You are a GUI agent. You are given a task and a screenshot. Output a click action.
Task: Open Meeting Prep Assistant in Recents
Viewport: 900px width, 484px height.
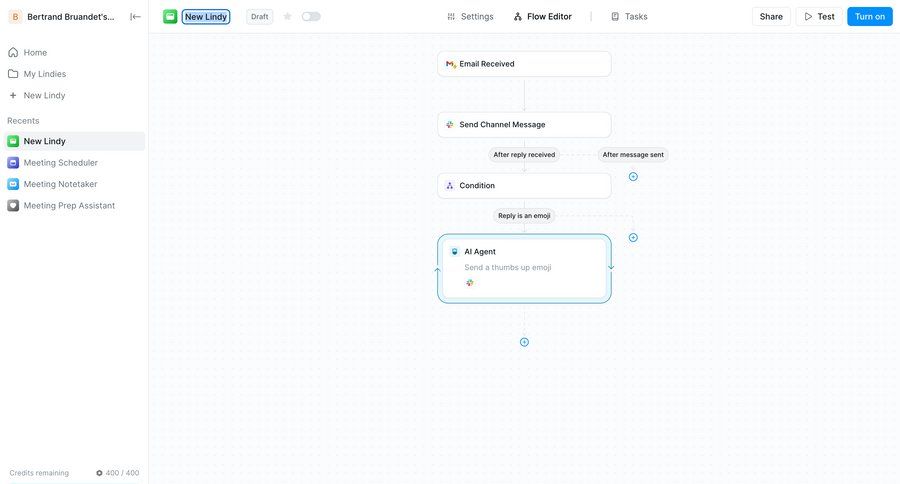[74, 206]
